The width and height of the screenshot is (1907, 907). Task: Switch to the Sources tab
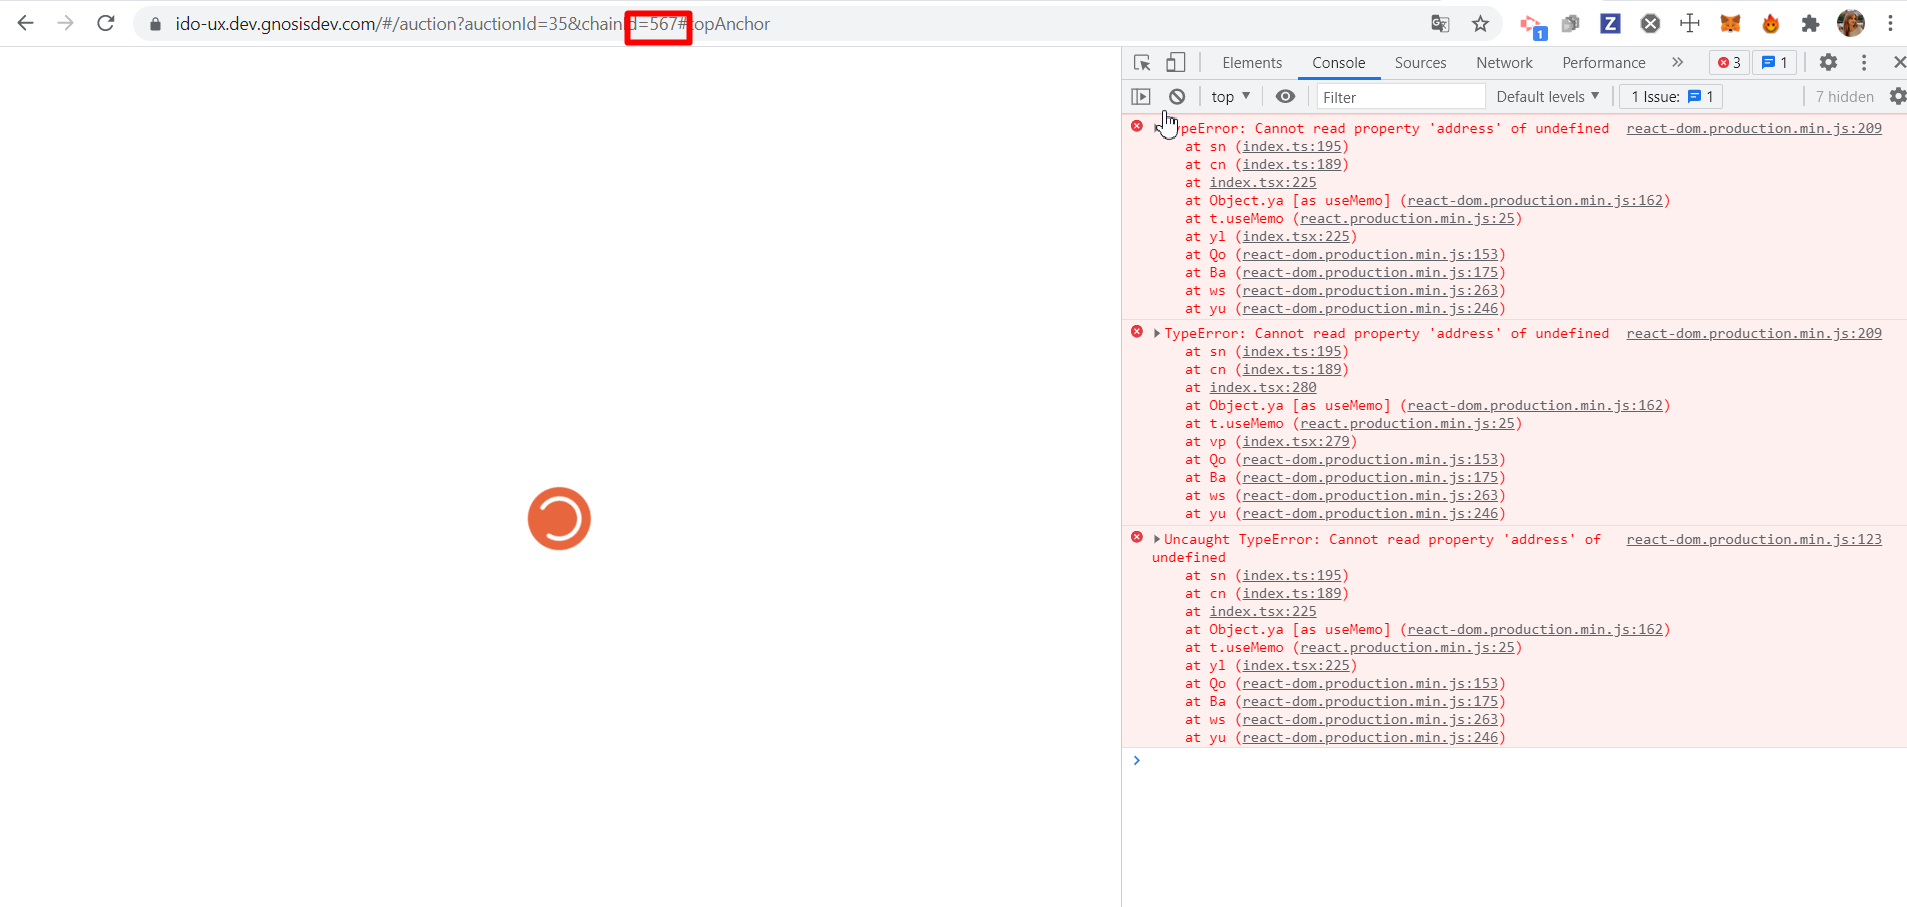[x=1420, y=62]
